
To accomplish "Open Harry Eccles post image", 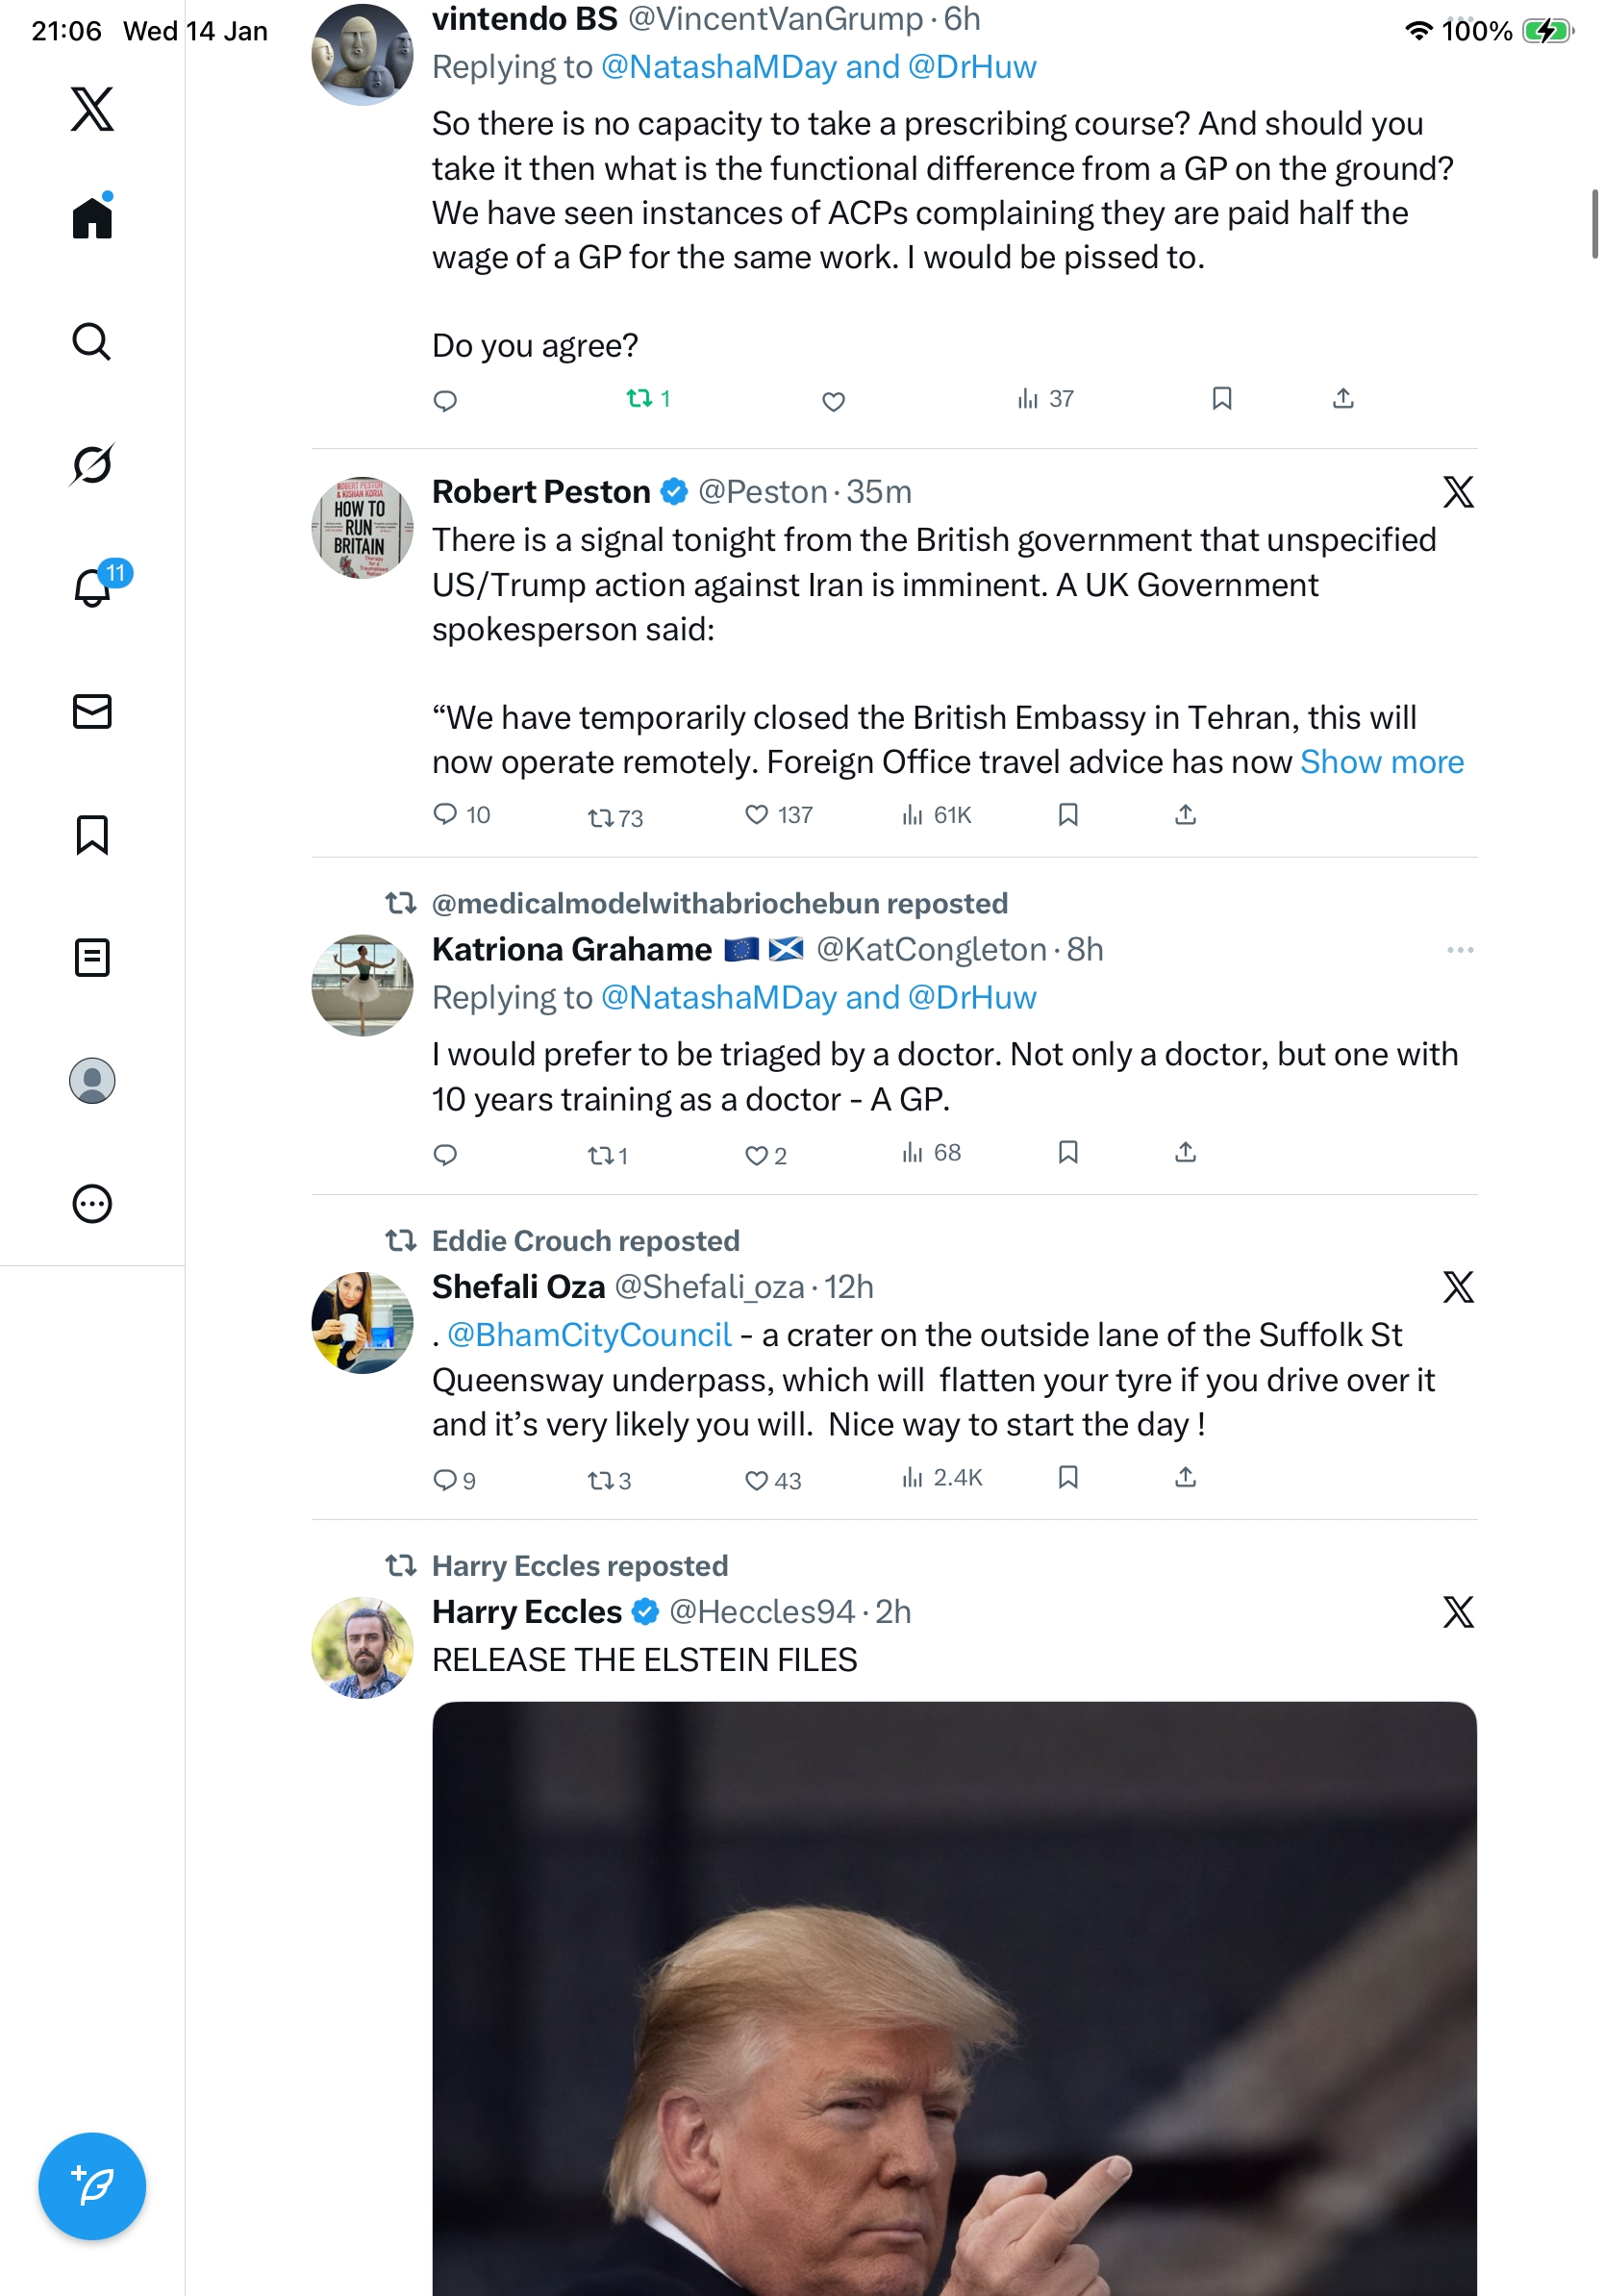I will pyautogui.click(x=954, y=1998).
